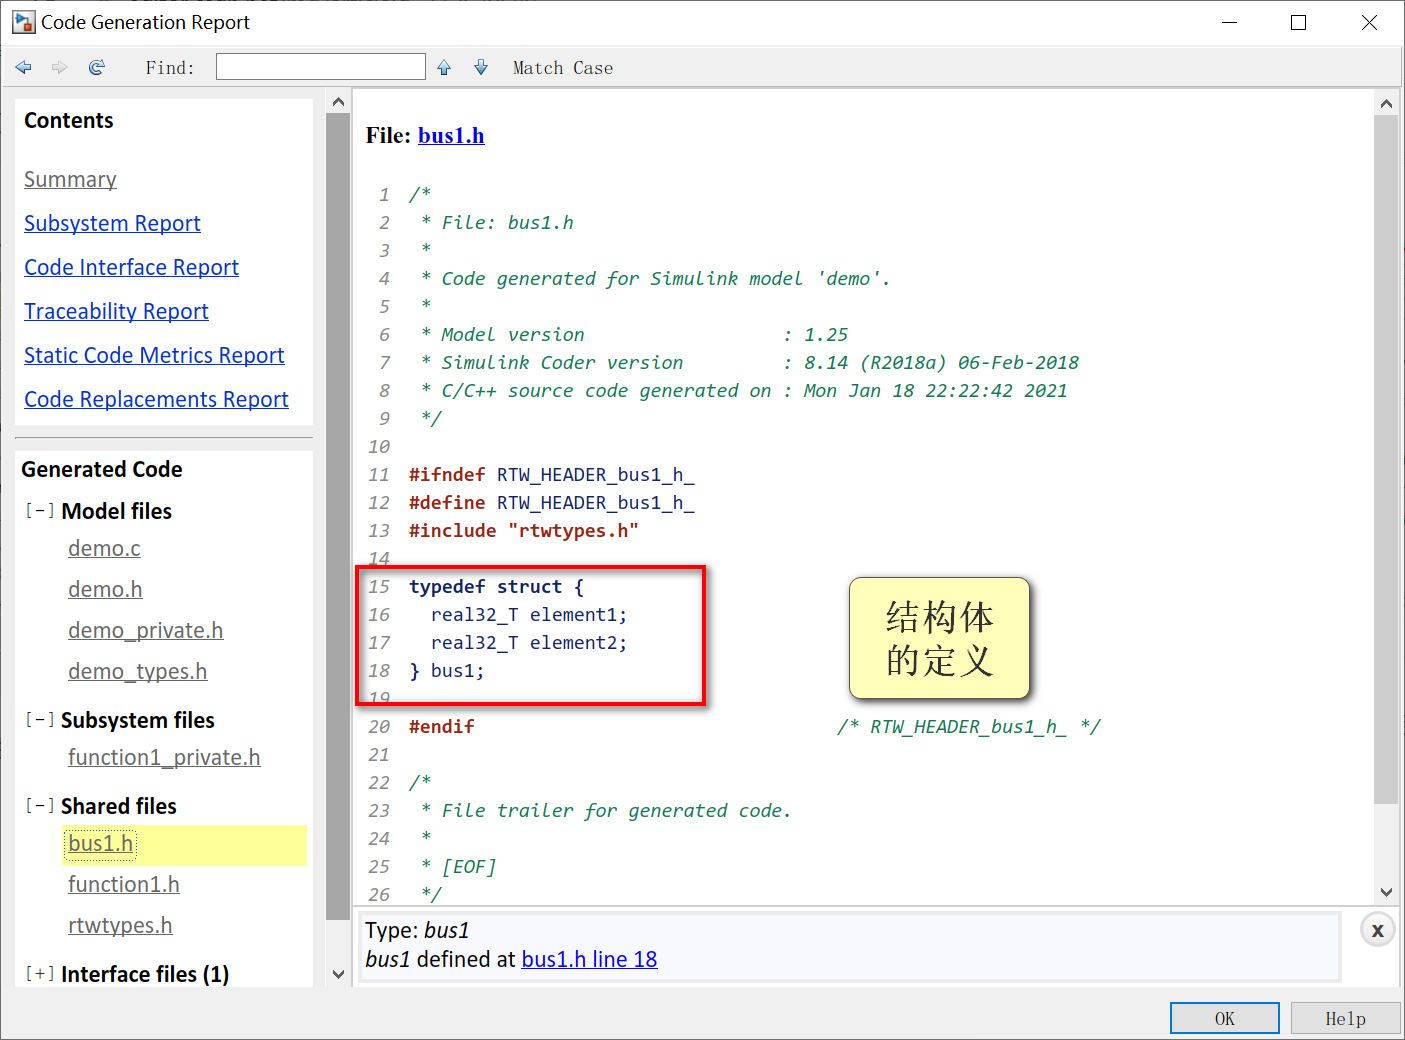Click the back navigation arrow
Image resolution: width=1405 pixels, height=1040 pixels.
pos(23,67)
